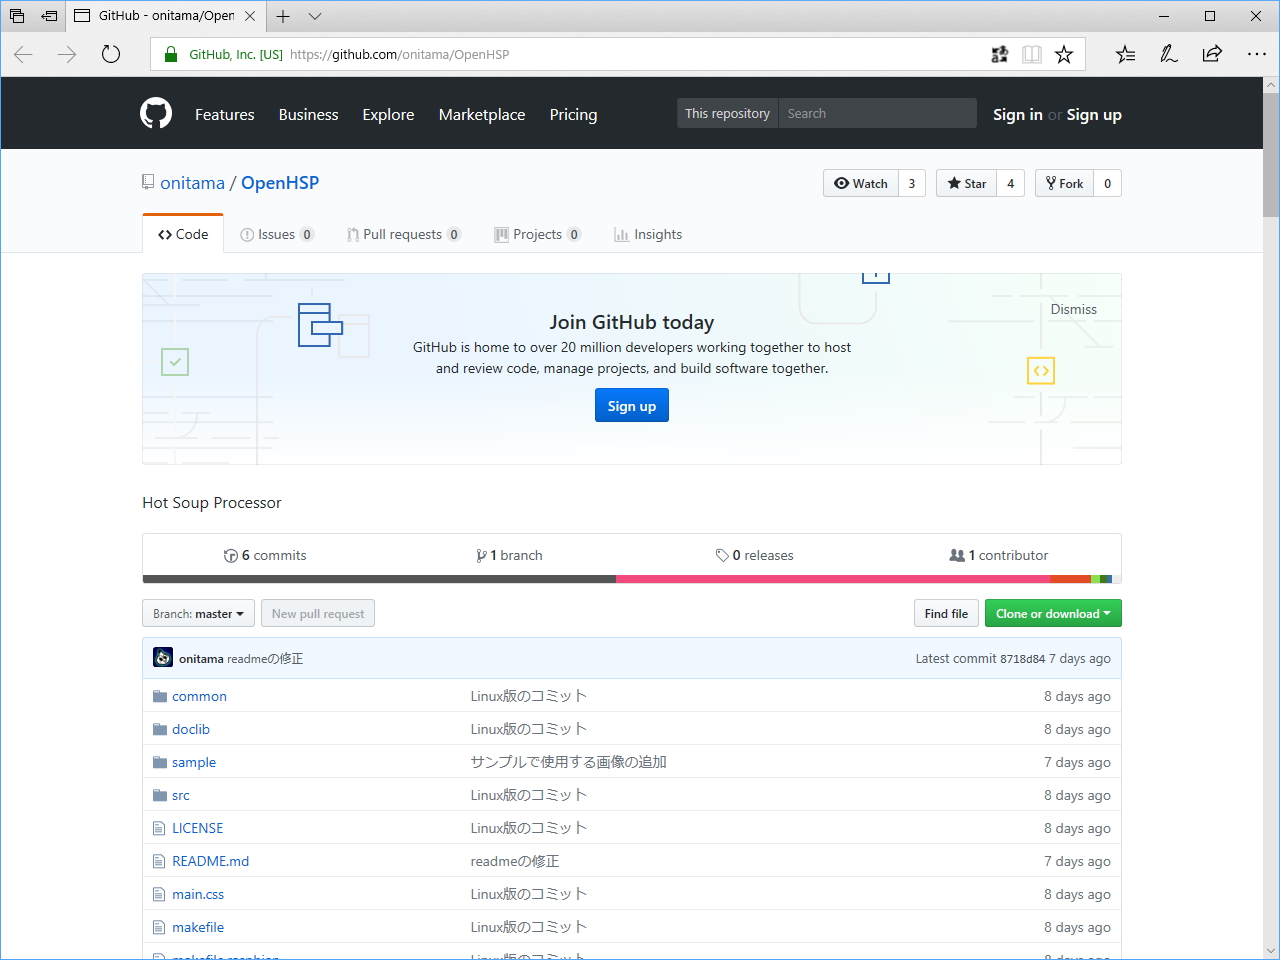Click the GitHub octocat logo

[156, 113]
